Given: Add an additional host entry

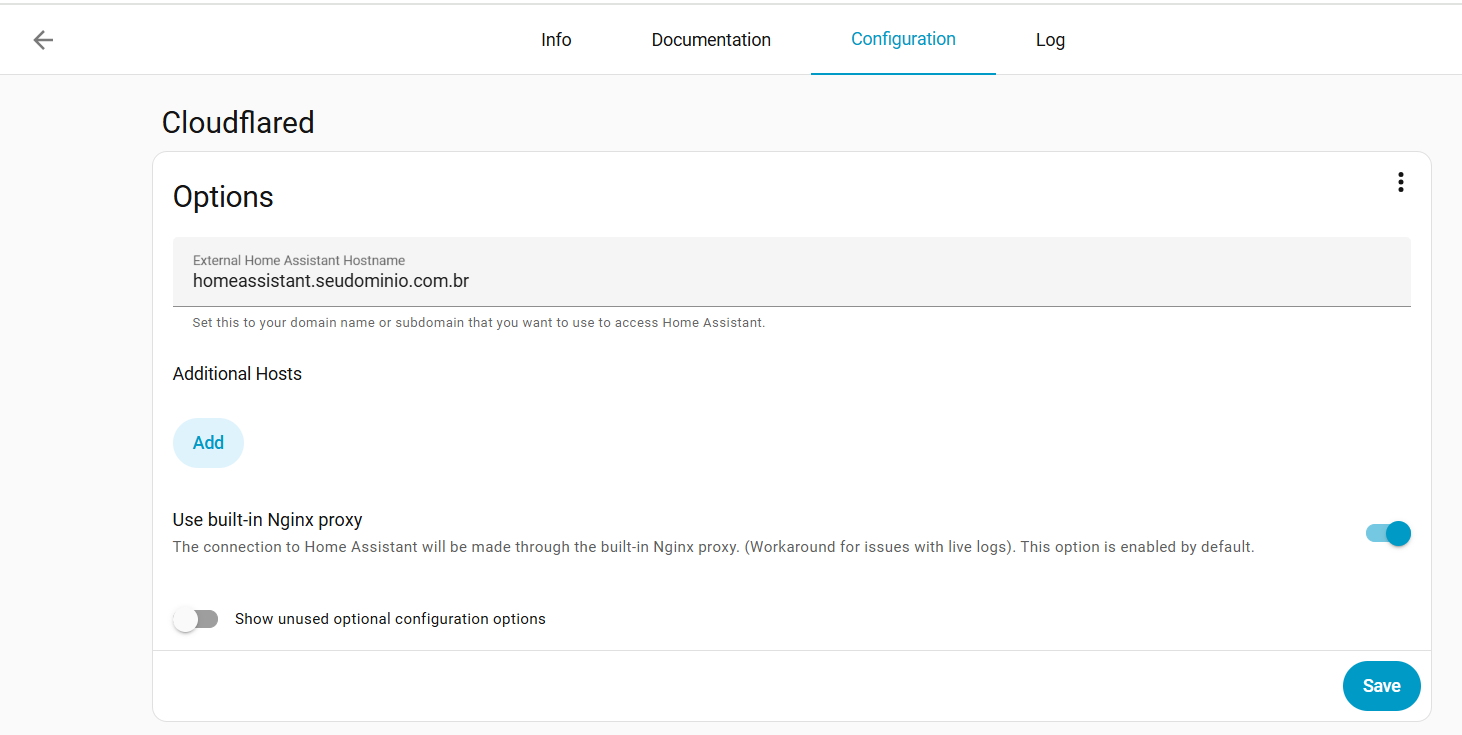Looking at the screenshot, I should coord(208,442).
